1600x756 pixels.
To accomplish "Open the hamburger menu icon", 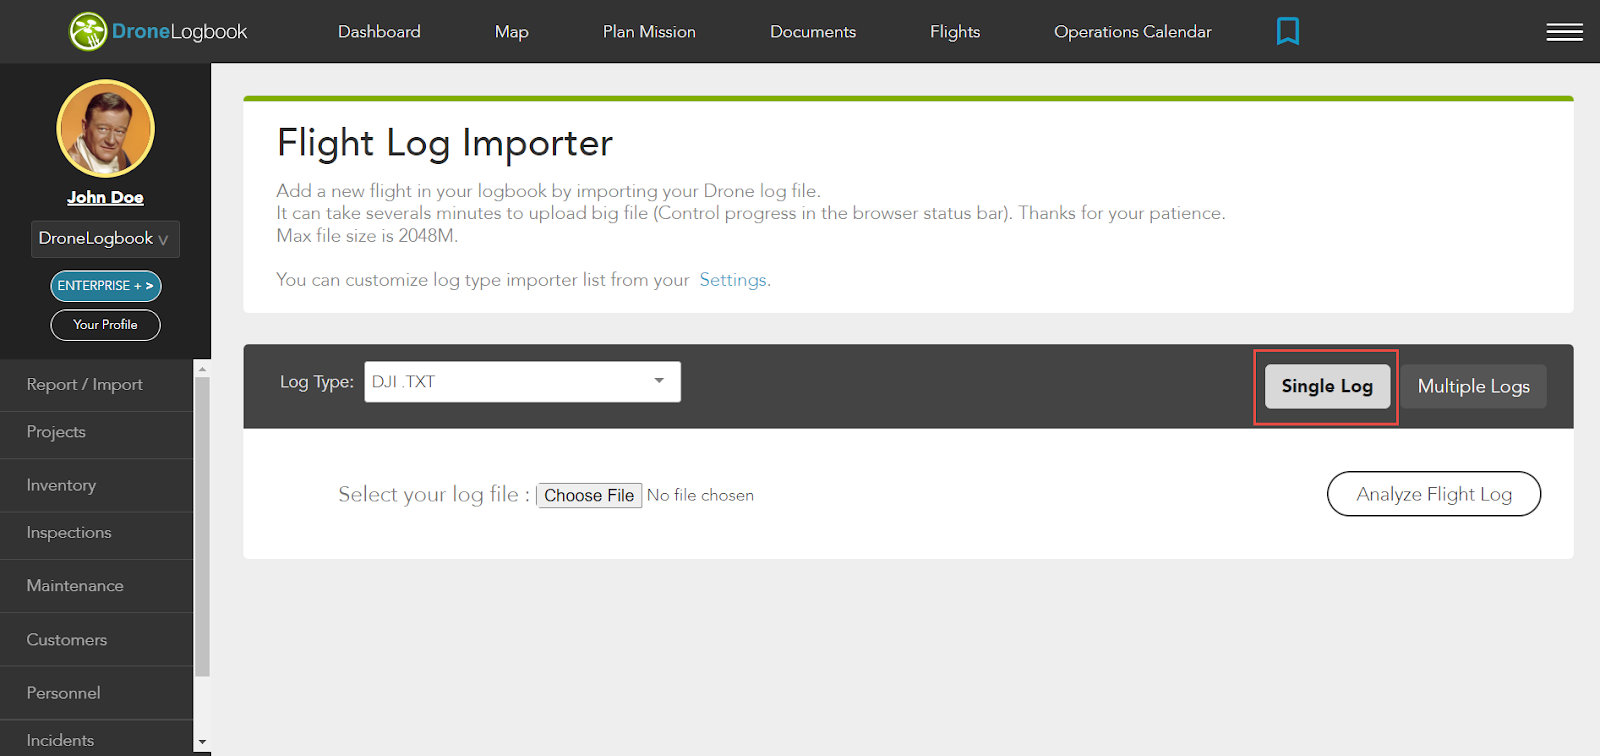I will (x=1564, y=32).
